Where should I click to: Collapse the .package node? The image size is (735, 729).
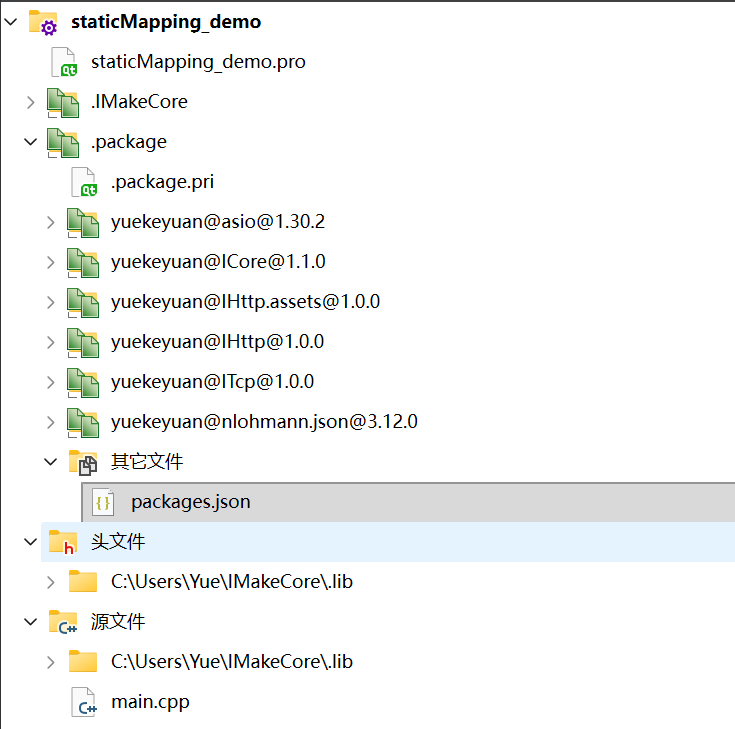30,142
